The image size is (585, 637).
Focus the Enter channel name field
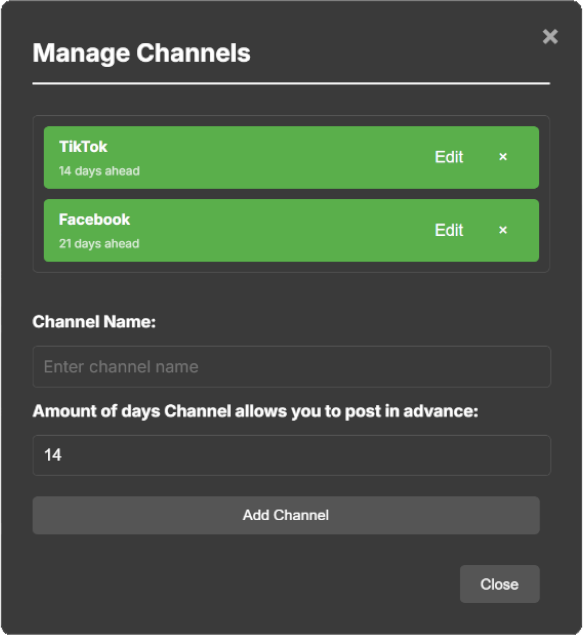[292, 367]
